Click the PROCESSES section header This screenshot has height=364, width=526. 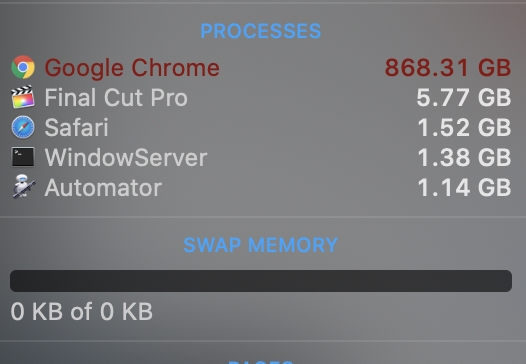261,31
